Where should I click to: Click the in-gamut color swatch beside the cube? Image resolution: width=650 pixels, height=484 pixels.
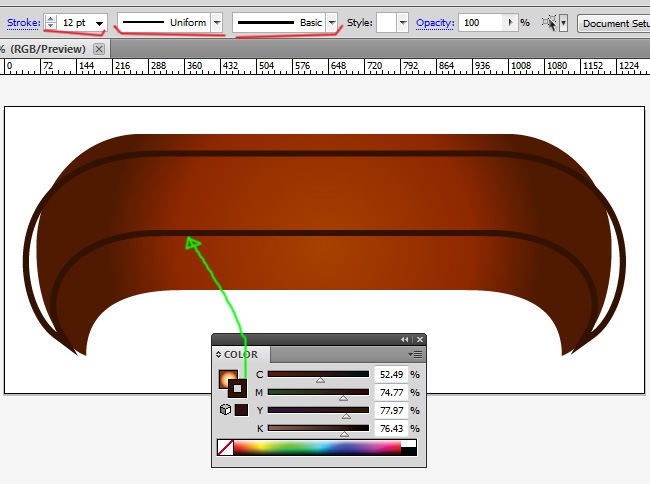click(241, 409)
